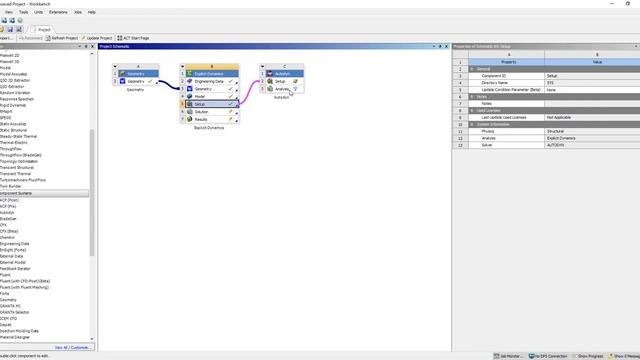Viewport: 640px width, 360px height.
Task: Click the Explicit Dynamics header icon in system B
Action: (x=189, y=73)
